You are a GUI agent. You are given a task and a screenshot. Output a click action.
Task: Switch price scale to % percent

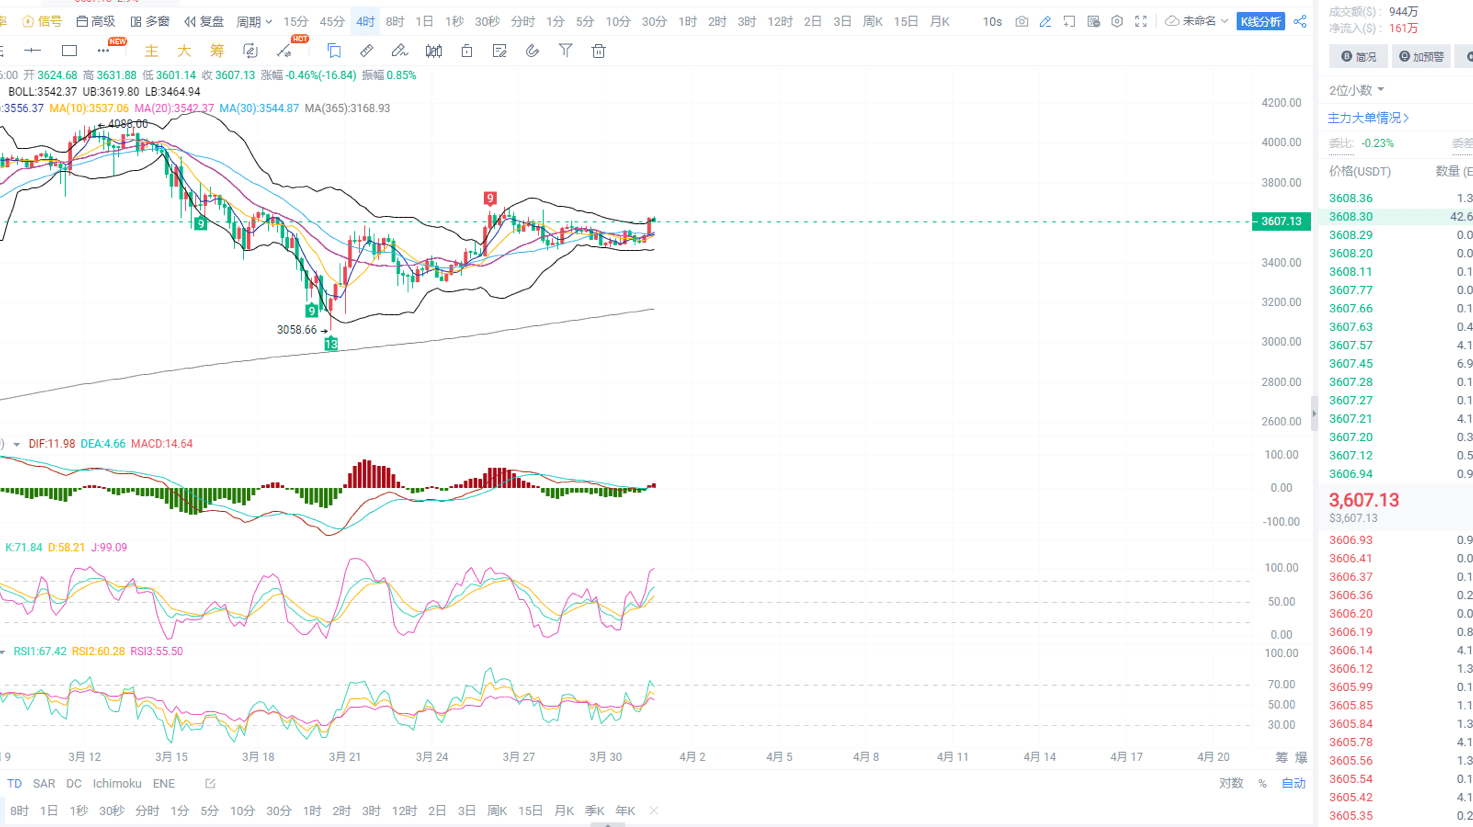pyautogui.click(x=1262, y=784)
